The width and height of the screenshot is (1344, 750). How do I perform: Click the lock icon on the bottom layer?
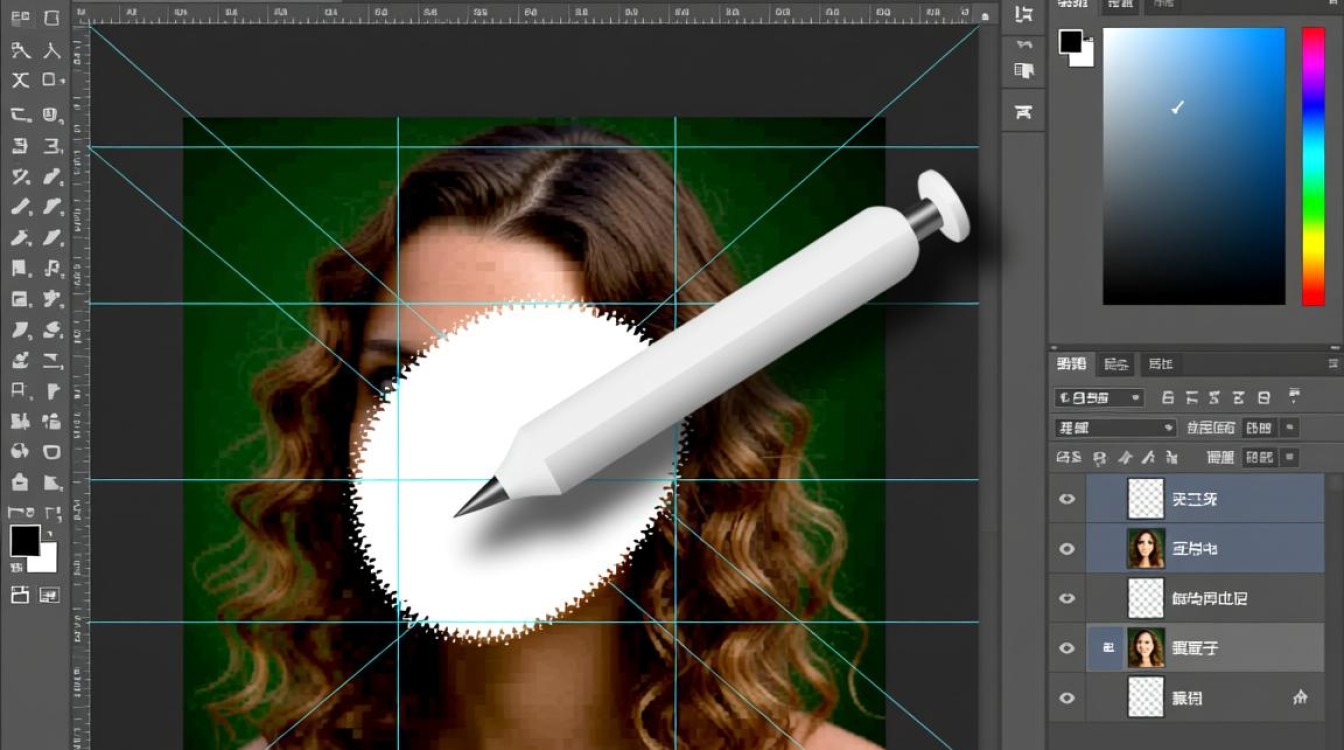(x=1301, y=697)
